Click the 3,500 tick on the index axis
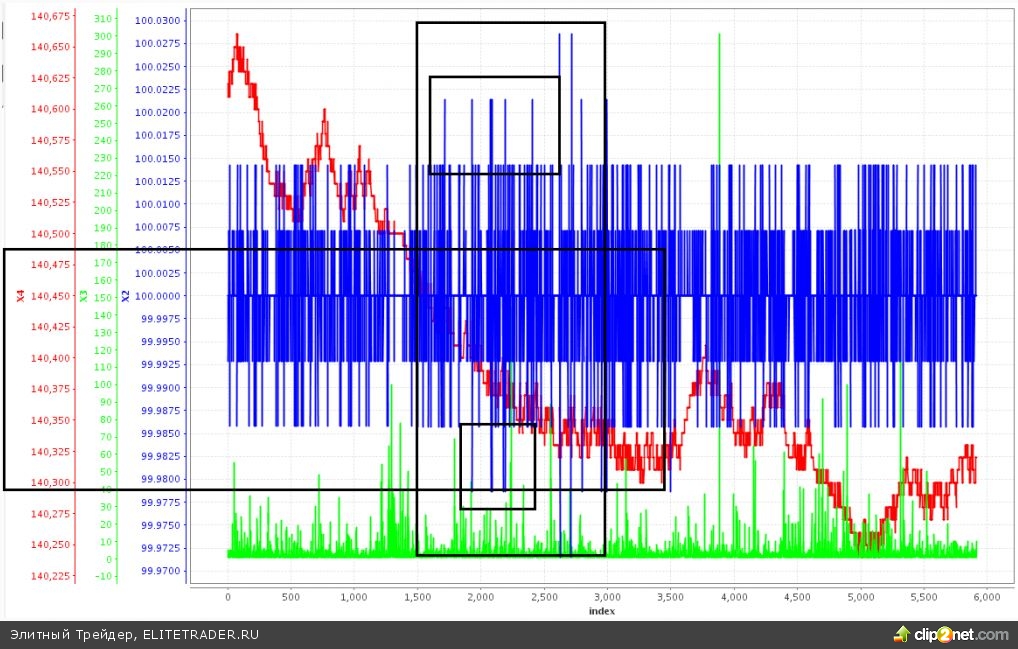Image resolution: width=1018 pixels, height=649 pixels. (670, 597)
